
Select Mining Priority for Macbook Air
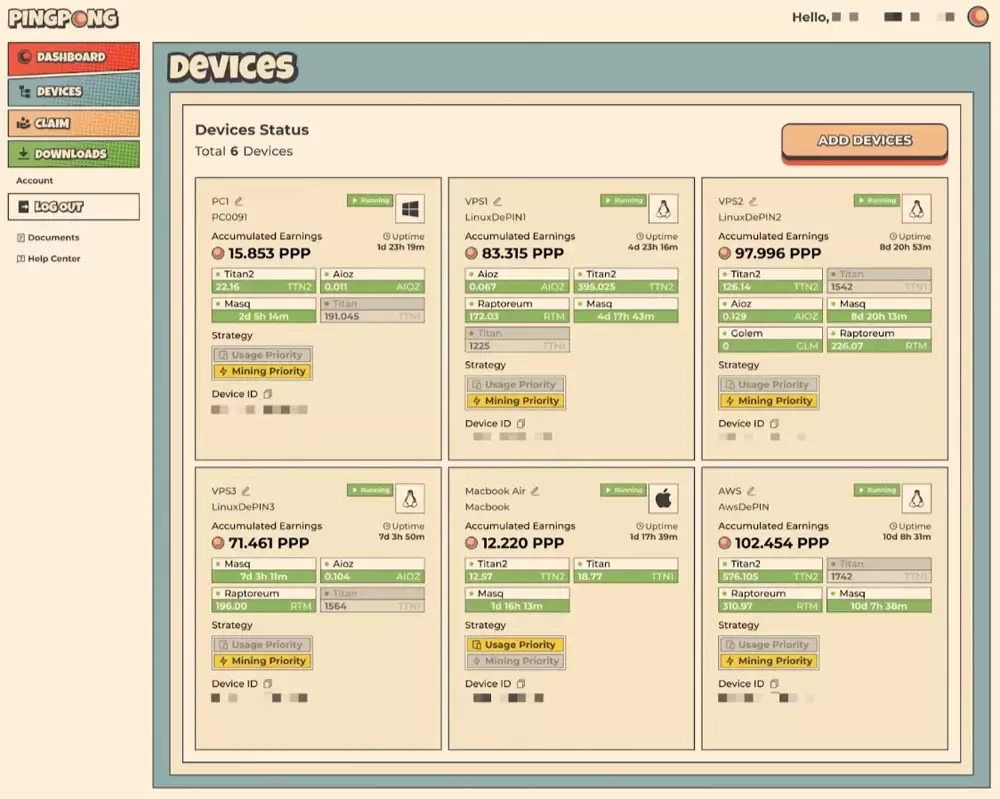515,661
